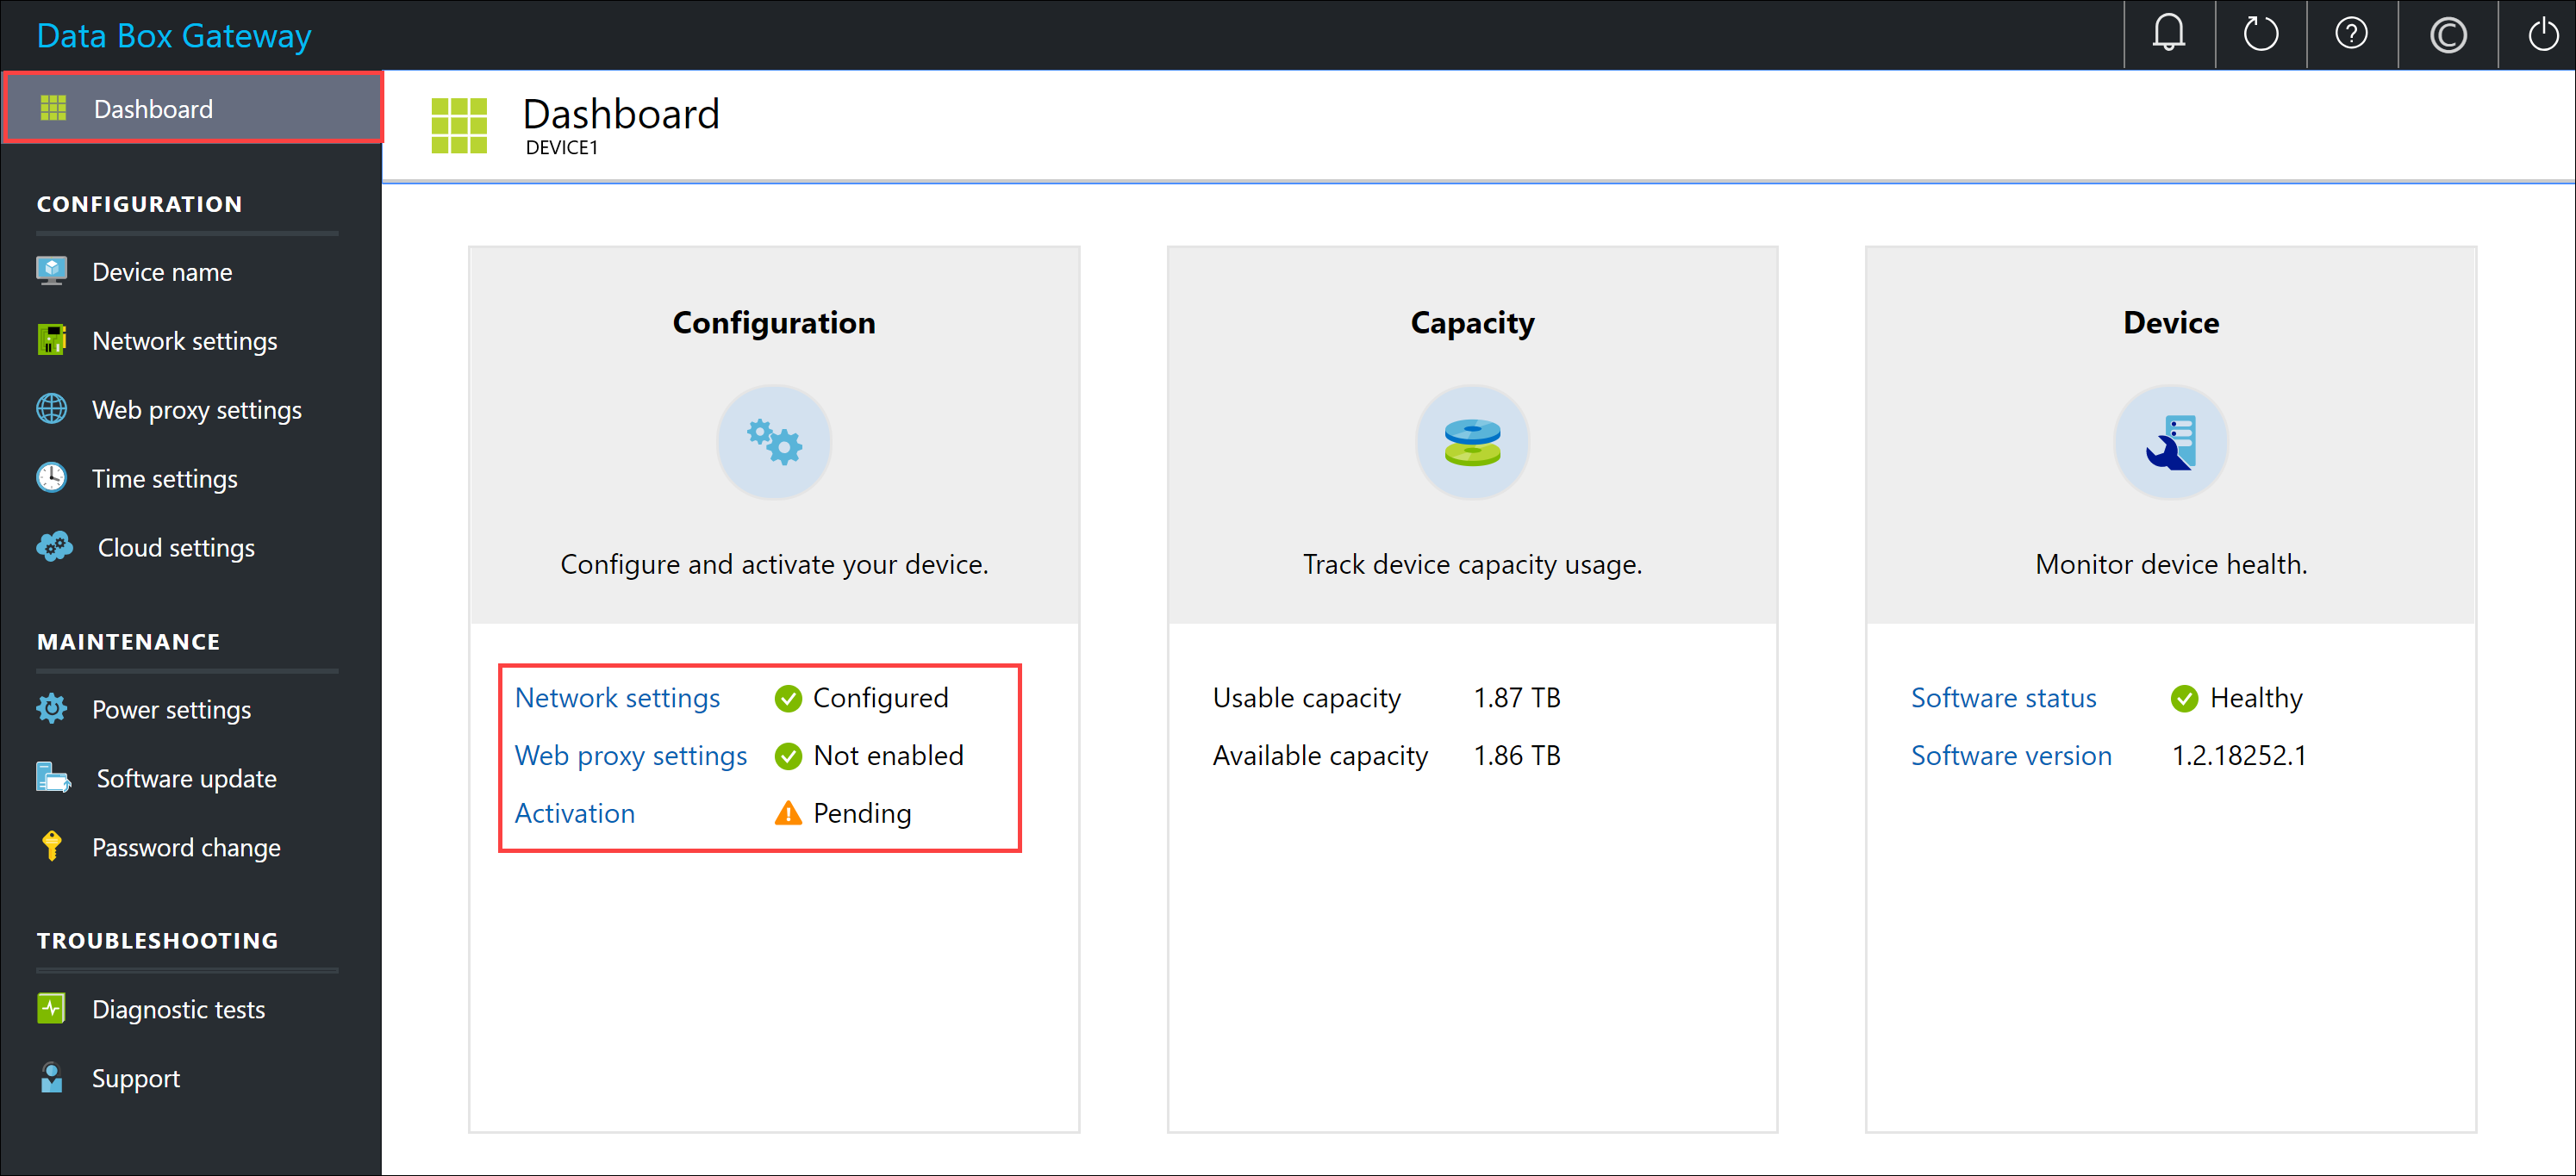
Task: Select Device name under Configuration menu
Action: pyautogui.click(x=165, y=272)
